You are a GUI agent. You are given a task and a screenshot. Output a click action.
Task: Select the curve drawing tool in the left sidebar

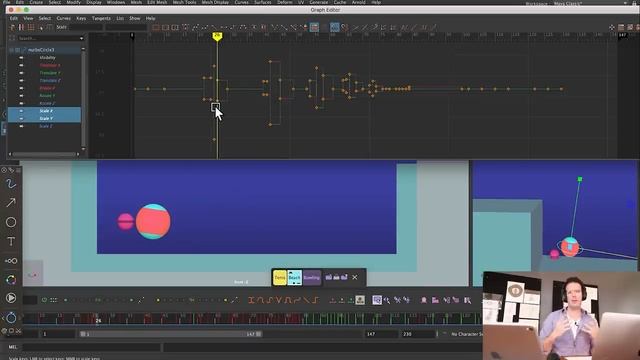coord(11,184)
